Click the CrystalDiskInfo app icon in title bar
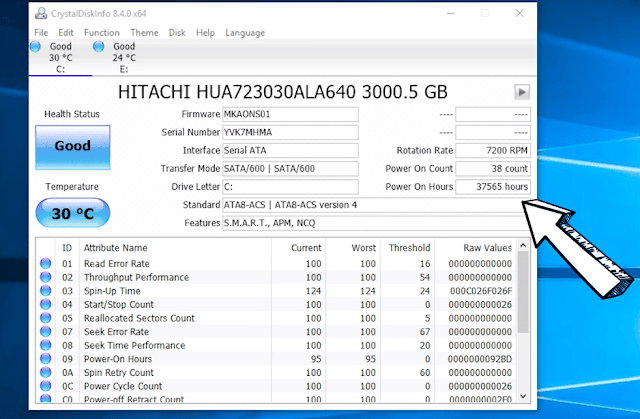Viewport: 640px width, 419px height. 41,13
